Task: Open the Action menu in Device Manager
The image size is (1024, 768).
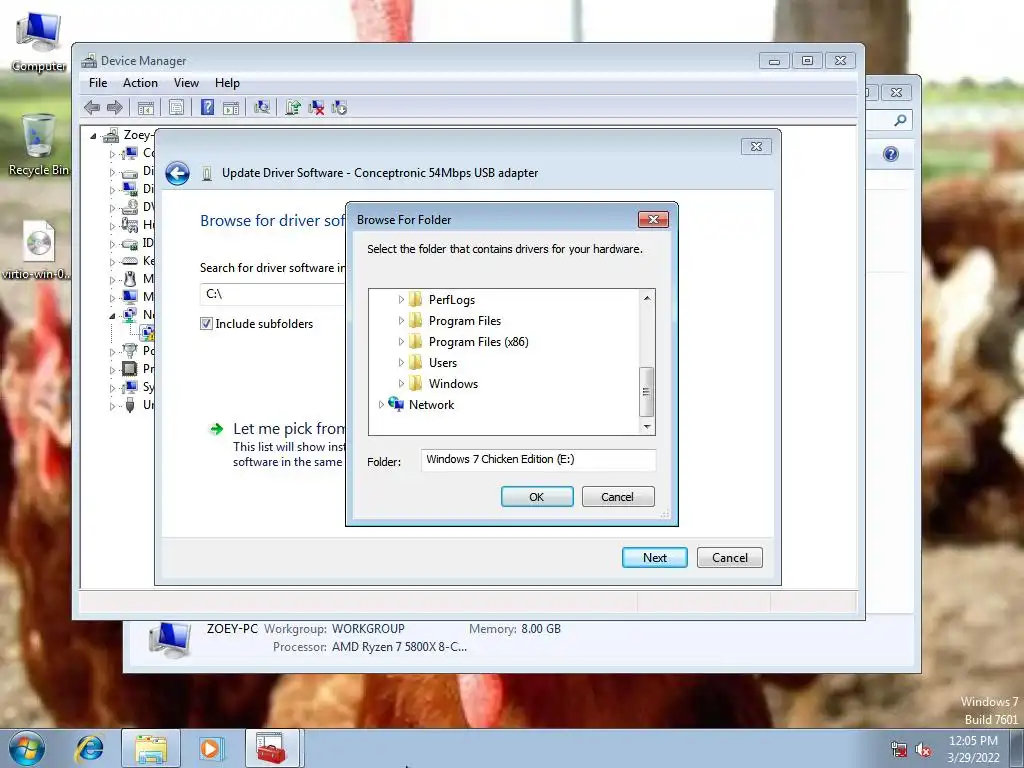Action: [140, 83]
